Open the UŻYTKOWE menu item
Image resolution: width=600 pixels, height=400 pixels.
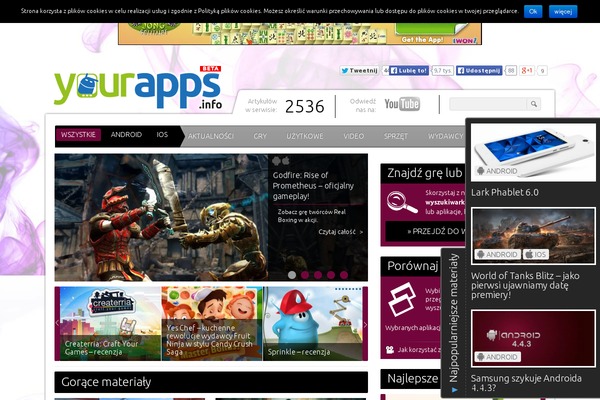pos(305,136)
